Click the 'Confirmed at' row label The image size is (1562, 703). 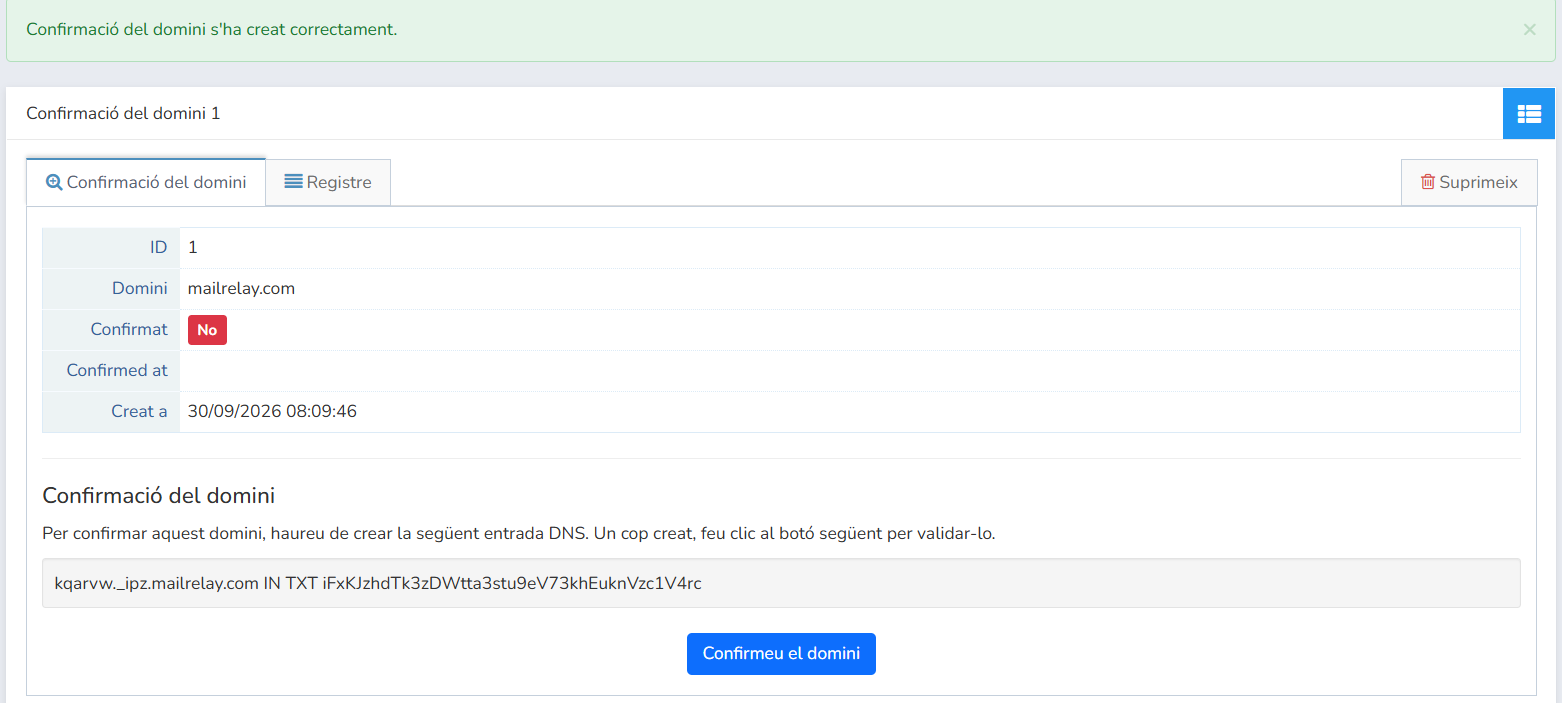pyautogui.click(x=117, y=371)
